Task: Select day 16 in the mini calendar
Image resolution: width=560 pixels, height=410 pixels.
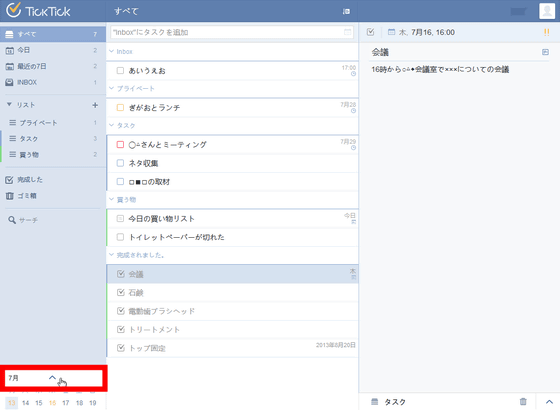Action: 52,403
